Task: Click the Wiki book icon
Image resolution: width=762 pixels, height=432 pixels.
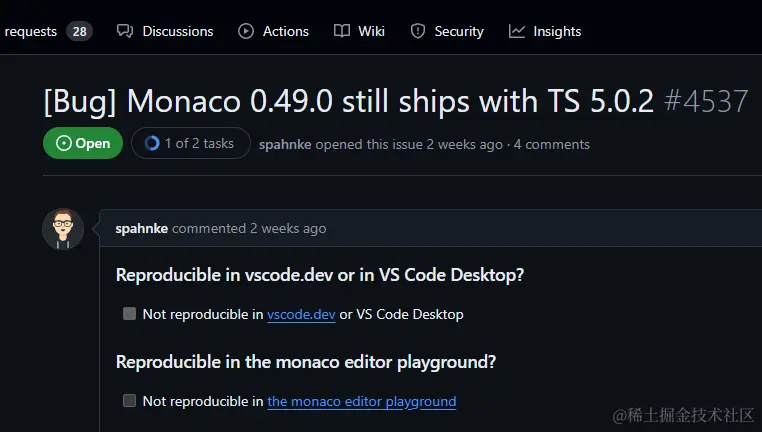Action: click(x=342, y=31)
